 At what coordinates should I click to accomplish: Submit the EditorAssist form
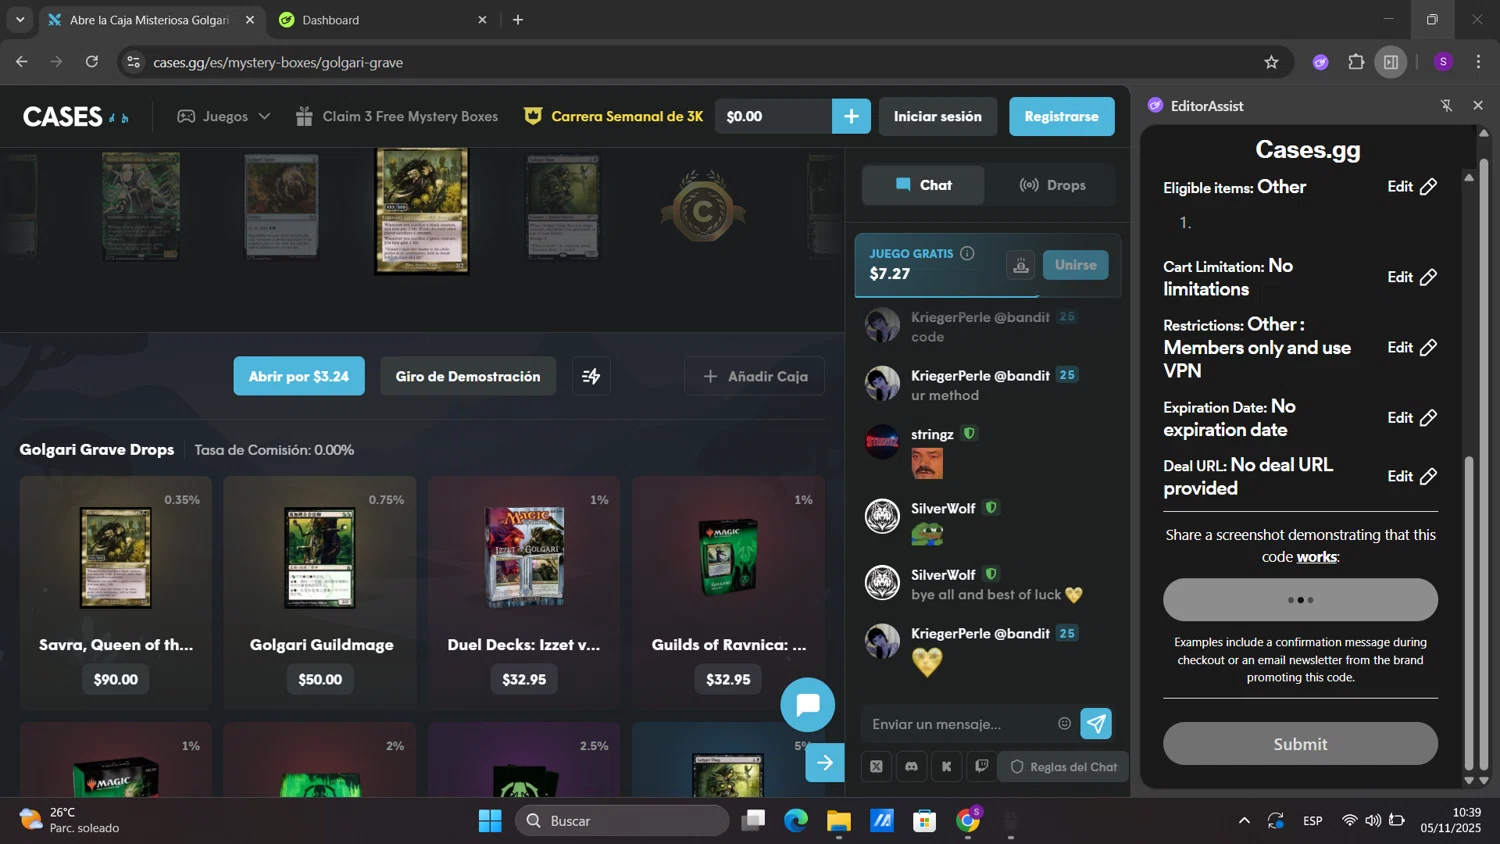(x=1300, y=744)
